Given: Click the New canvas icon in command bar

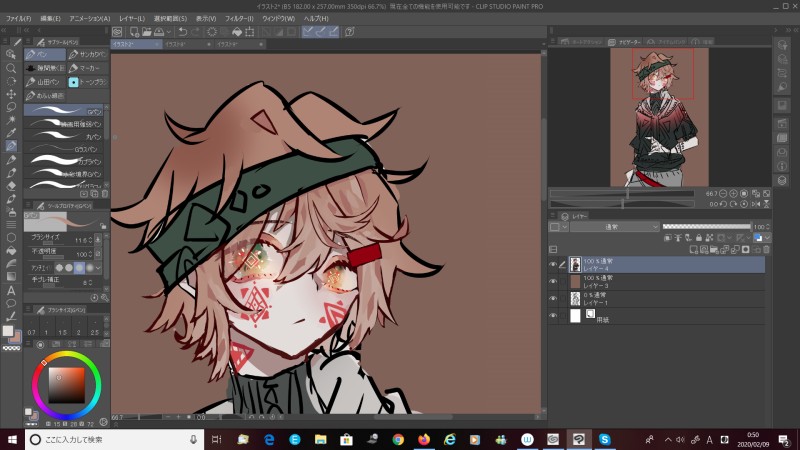Looking at the screenshot, I should [x=134, y=32].
